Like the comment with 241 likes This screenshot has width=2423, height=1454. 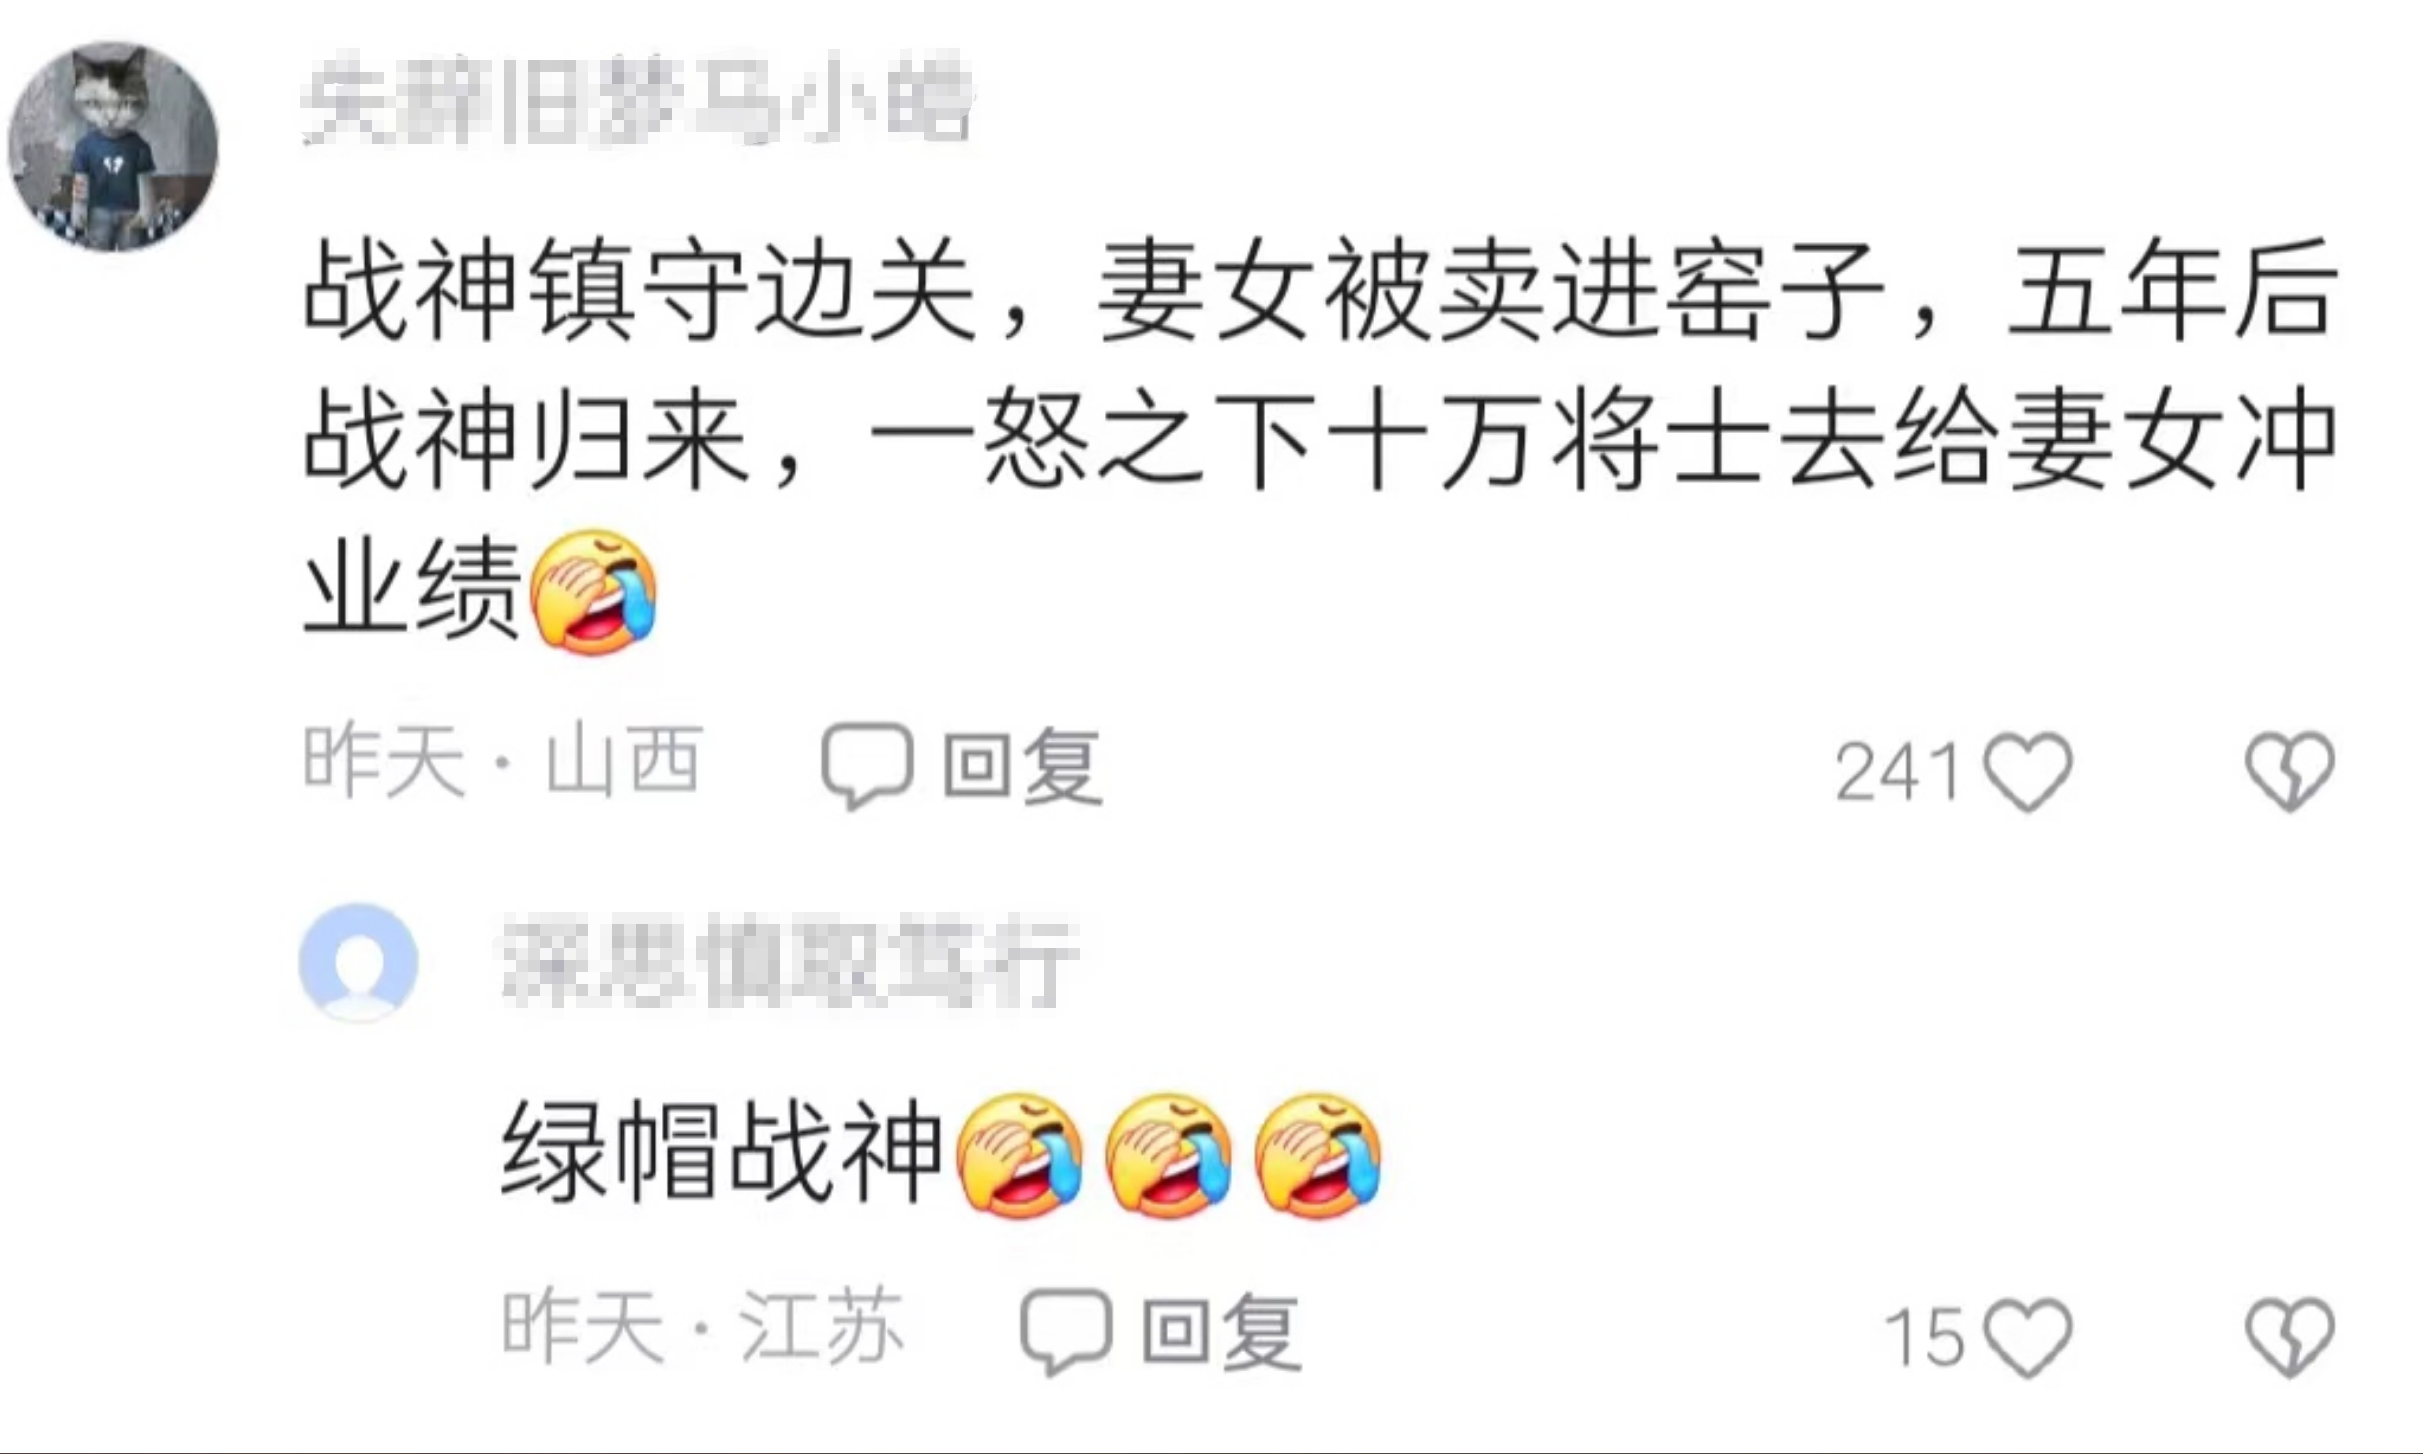[x=2028, y=771]
